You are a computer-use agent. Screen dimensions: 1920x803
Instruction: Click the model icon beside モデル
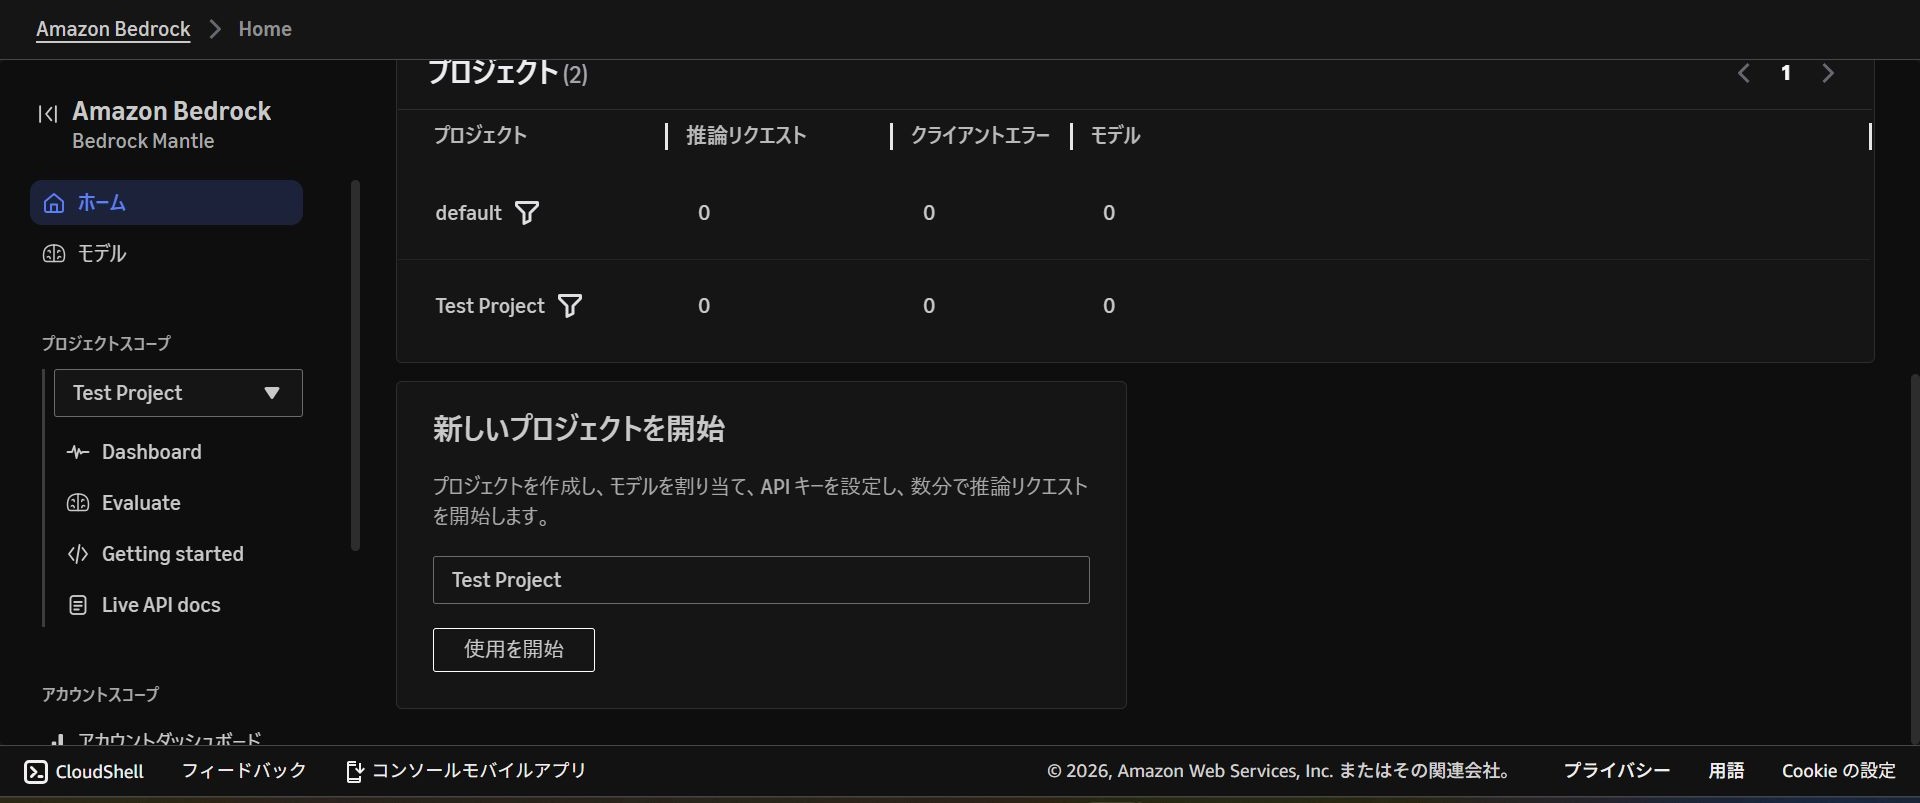tap(54, 254)
